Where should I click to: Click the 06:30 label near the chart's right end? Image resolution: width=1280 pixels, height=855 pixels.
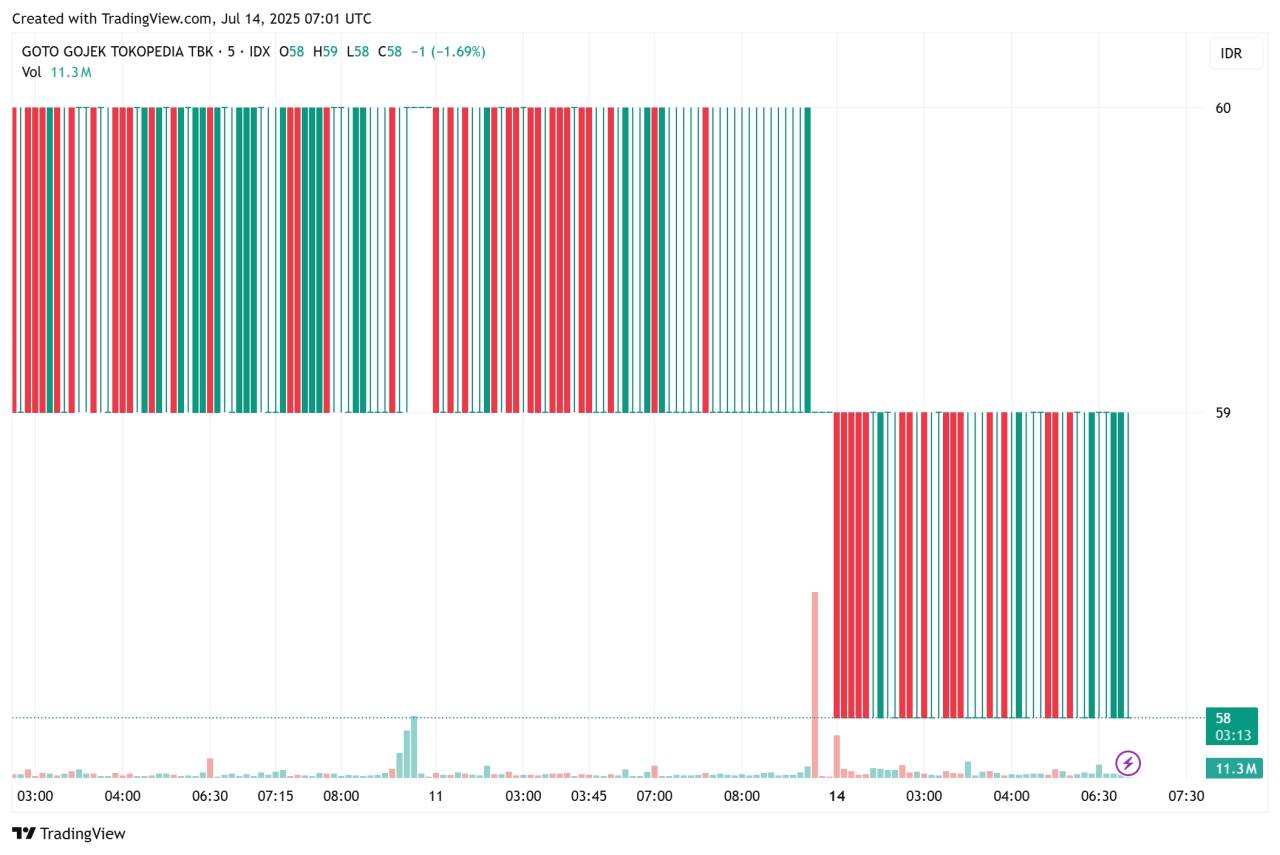(1099, 796)
